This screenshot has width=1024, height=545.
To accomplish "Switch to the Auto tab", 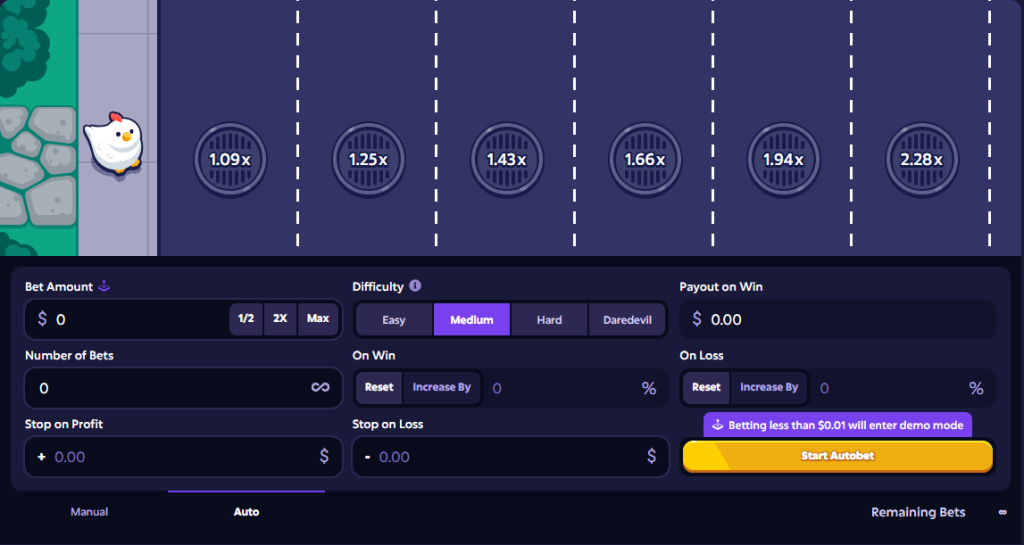I will 246,512.
